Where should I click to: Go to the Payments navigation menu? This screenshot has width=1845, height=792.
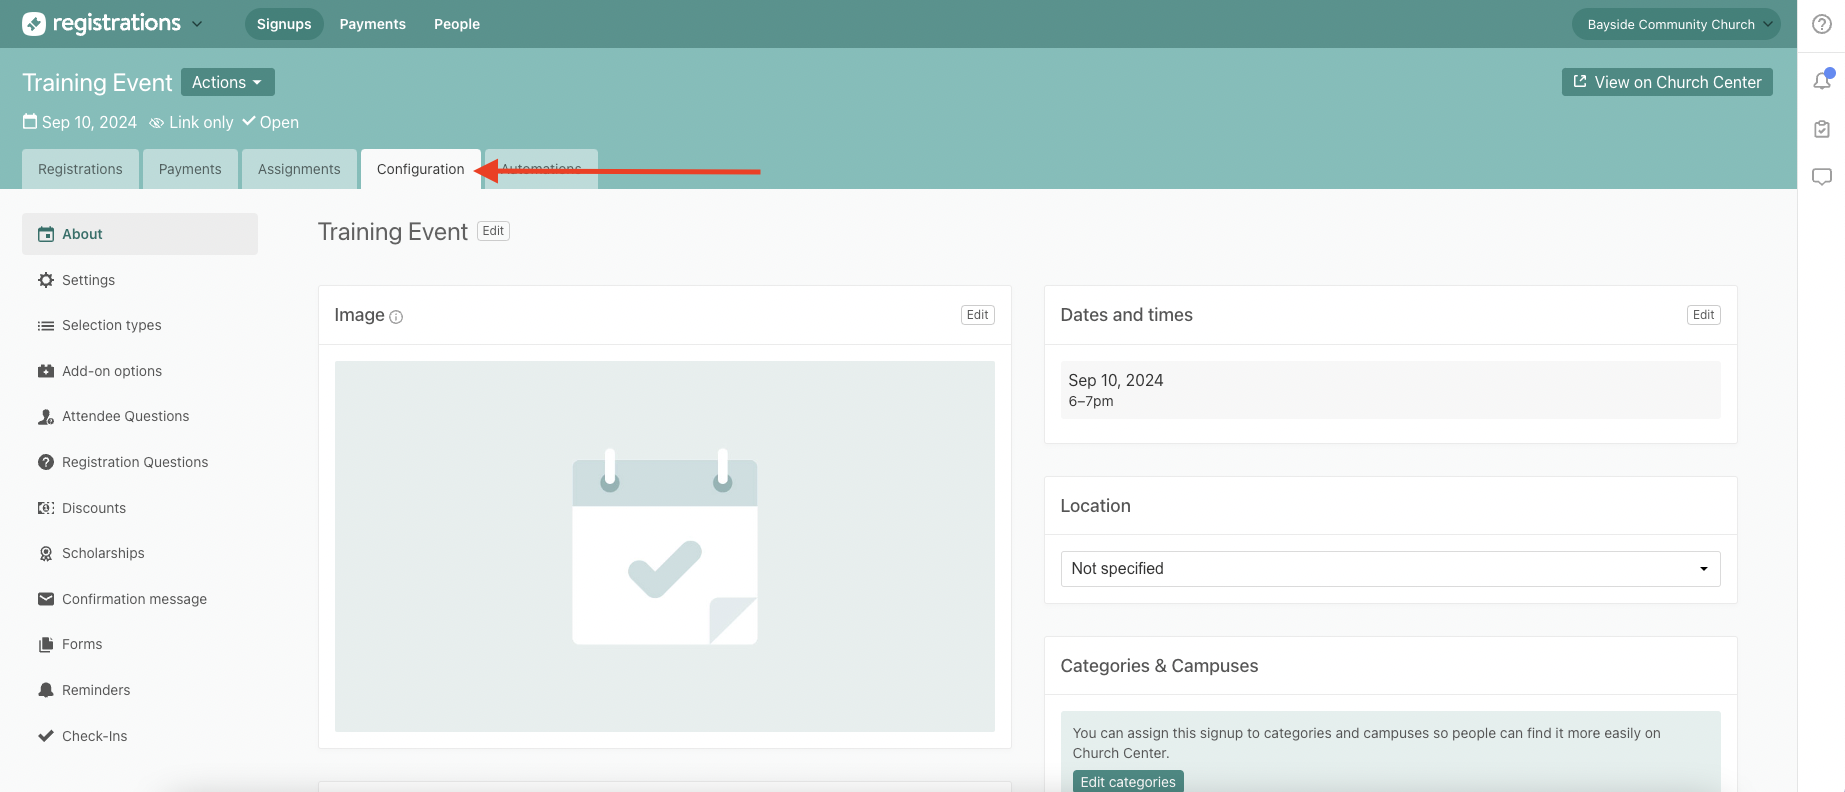click(x=372, y=24)
